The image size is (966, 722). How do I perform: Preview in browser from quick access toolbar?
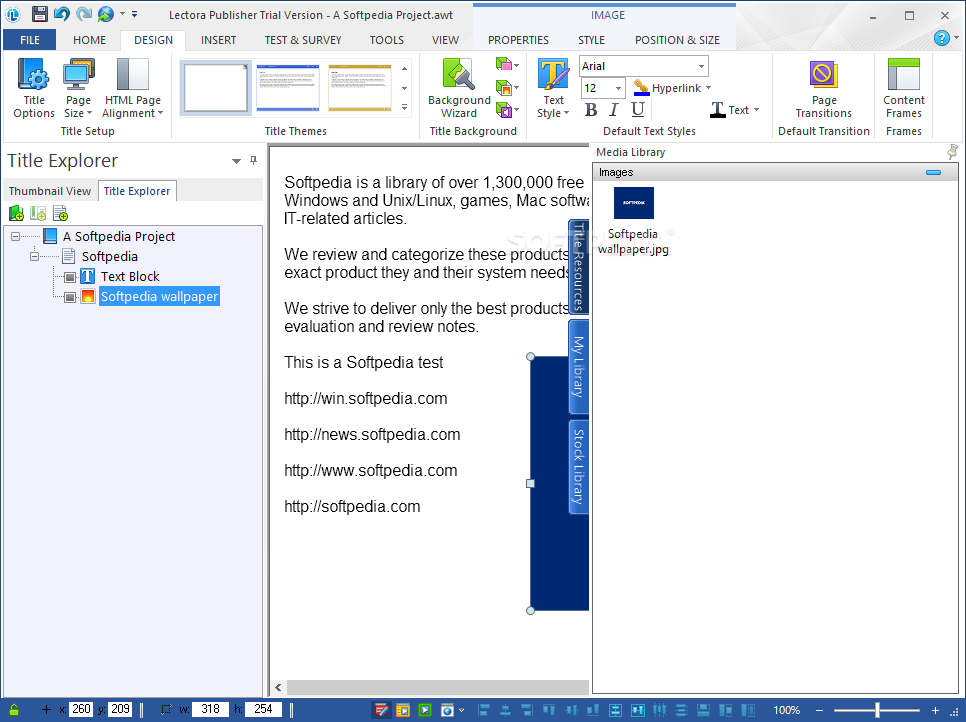[x=106, y=14]
